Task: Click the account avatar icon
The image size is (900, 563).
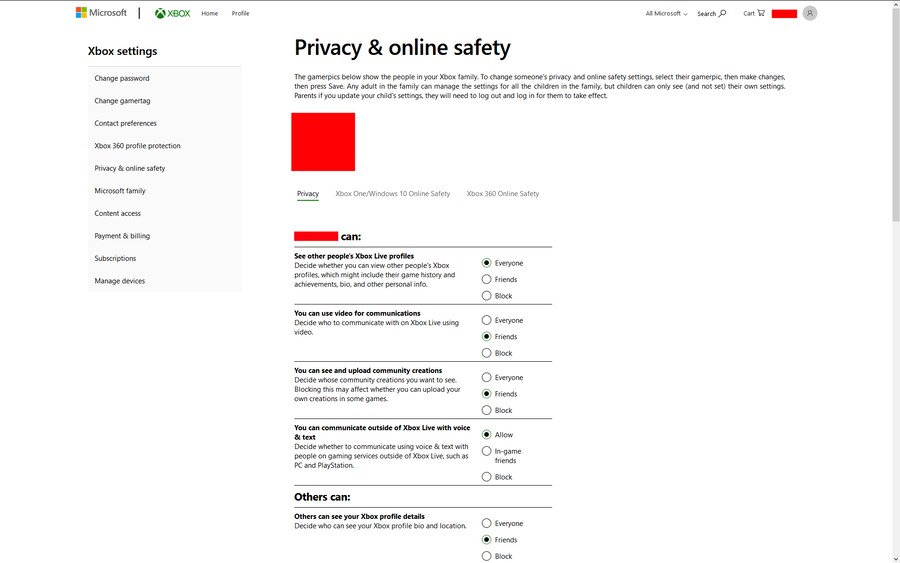Action: 809,13
